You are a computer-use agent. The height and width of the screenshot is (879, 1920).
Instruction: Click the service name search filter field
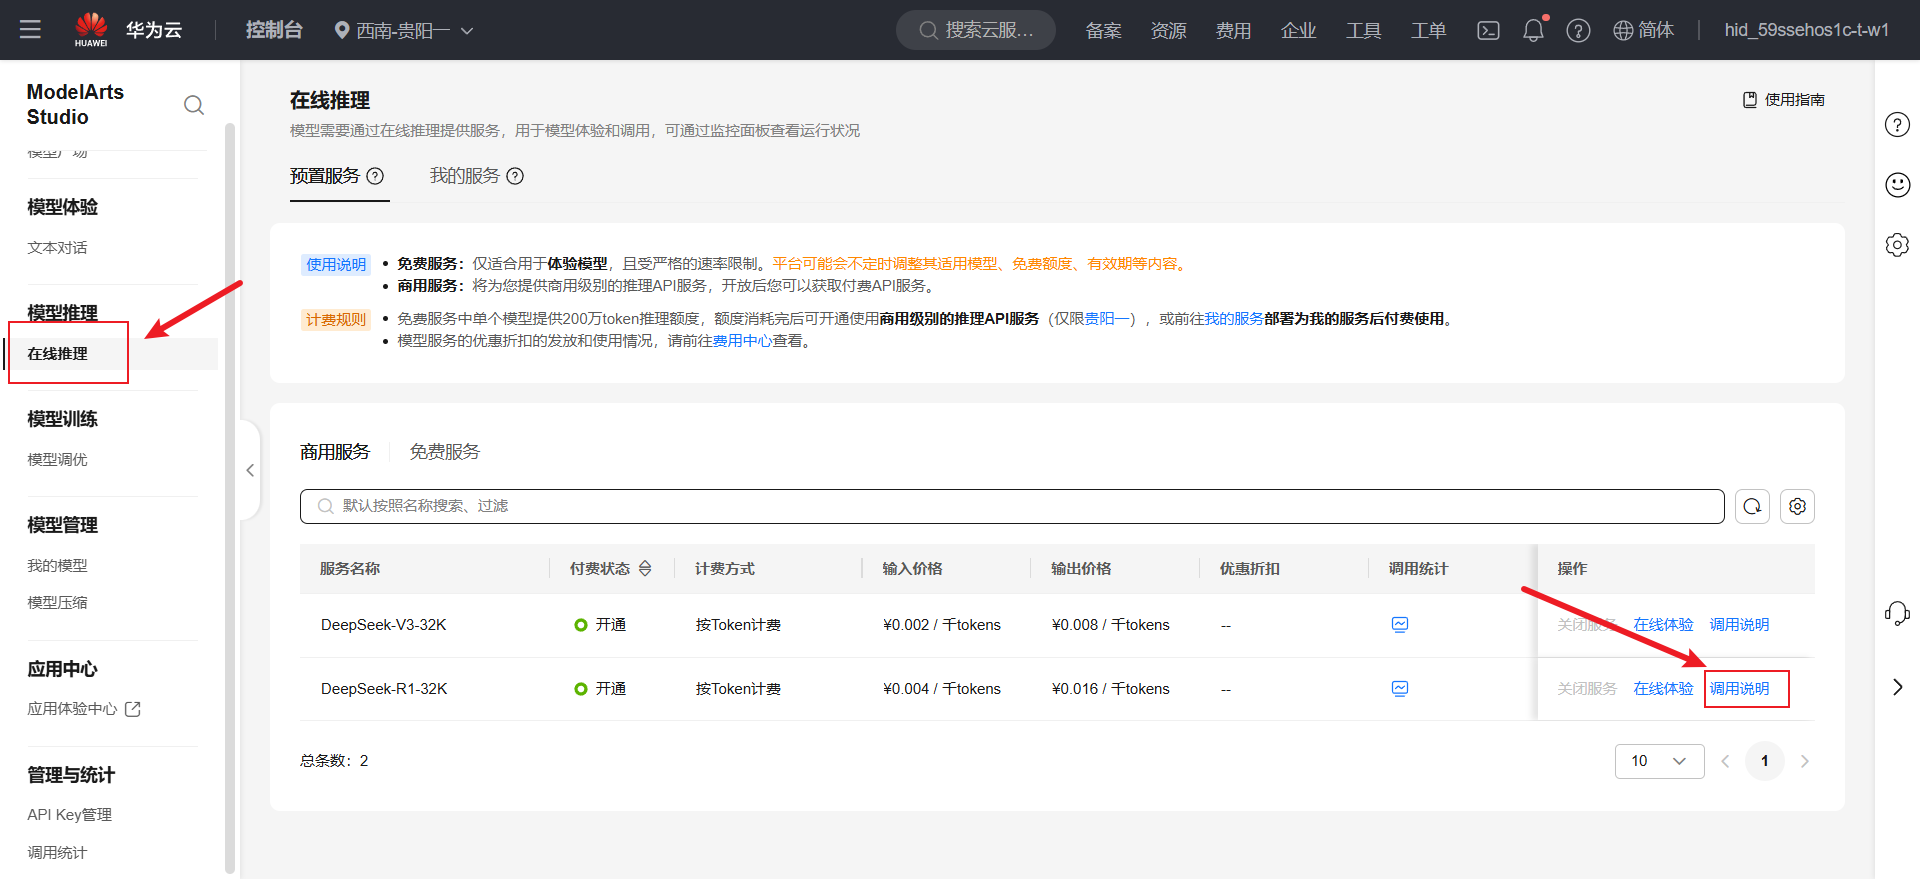point(1010,507)
